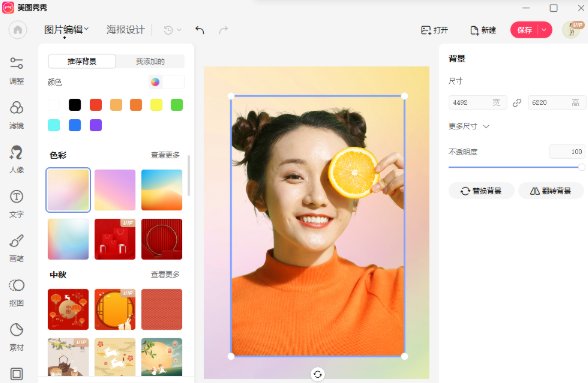Pick the cyan color swatch
The height and width of the screenshot is (383, 588).
click(54, 125)
